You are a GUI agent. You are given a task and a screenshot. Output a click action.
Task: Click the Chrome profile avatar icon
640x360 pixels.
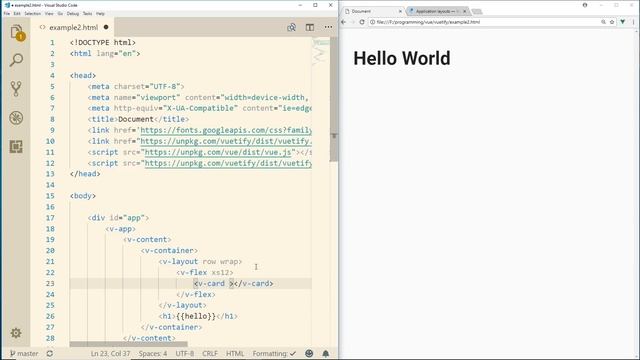tap(585, 5)
